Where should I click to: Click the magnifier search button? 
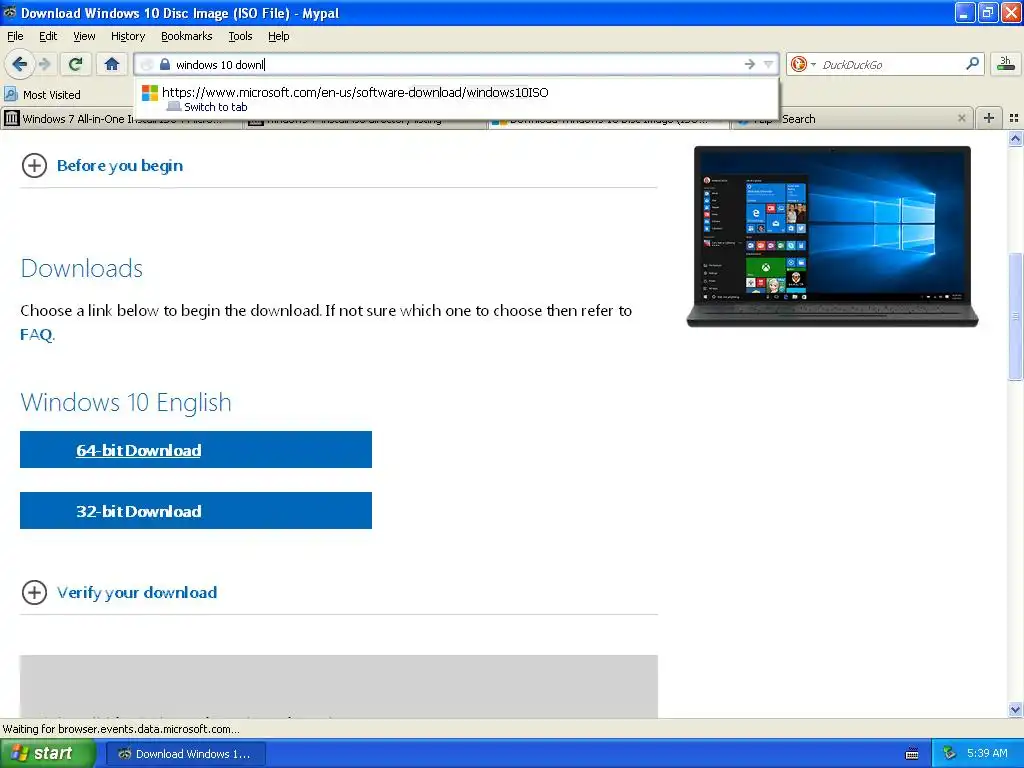pyautogui.click(x=972, y=63)
